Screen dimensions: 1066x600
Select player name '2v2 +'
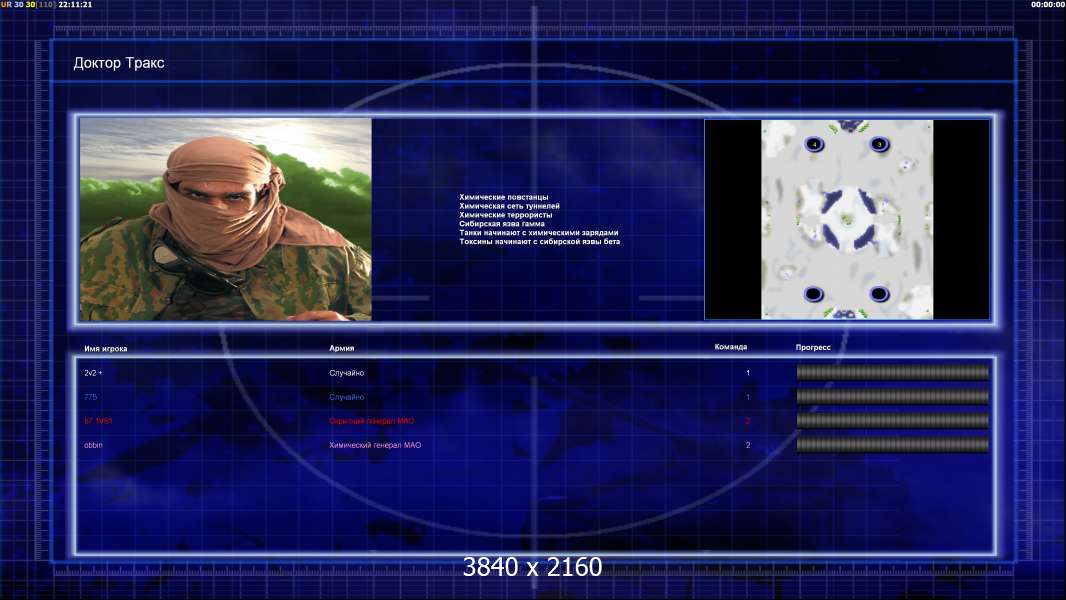(x=93, y=373)
